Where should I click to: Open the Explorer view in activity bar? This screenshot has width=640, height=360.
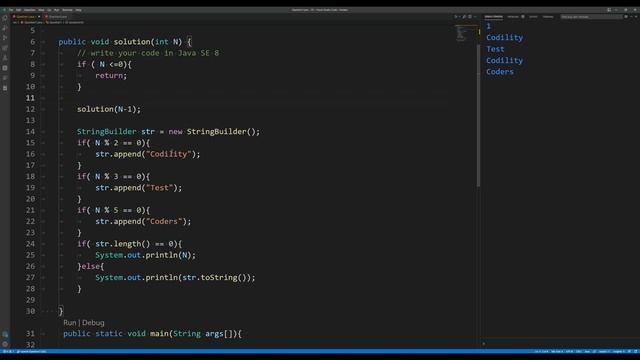[x=5, y=18]
